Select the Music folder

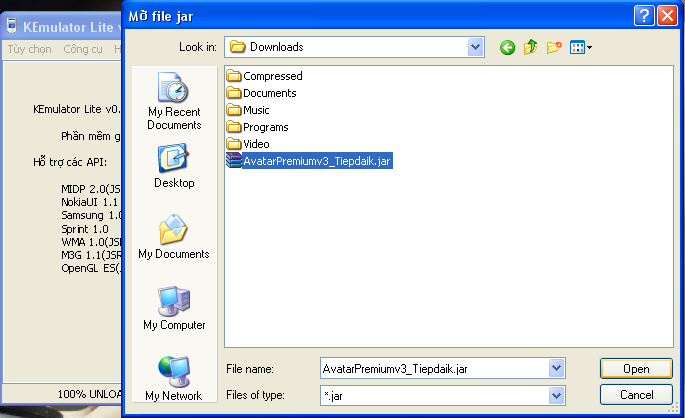[248, 110]
